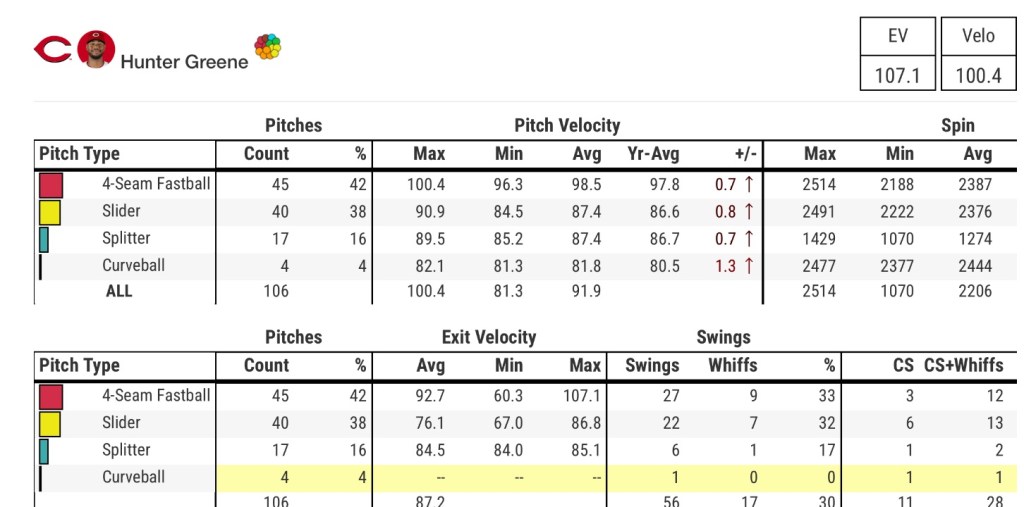Click the Splitter label in the Exit Velocity table
The width and height of the screenshot is (1024, 507).
click(126, 450)
